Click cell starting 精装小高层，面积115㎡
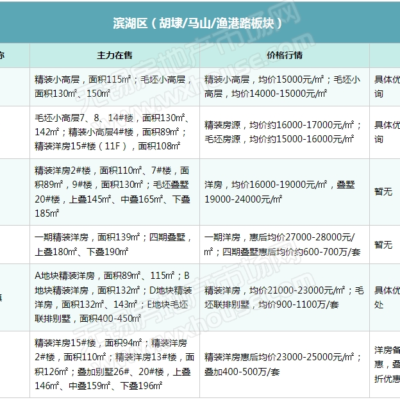Screen dimensions: 400x400 point(114,87)
